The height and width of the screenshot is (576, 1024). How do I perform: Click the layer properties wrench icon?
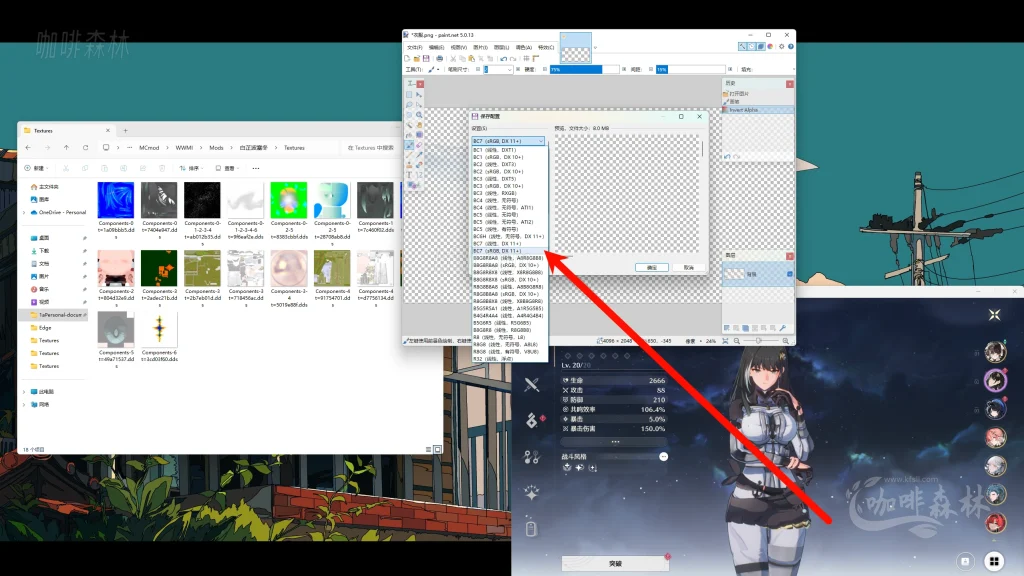[x=782, y=328]
